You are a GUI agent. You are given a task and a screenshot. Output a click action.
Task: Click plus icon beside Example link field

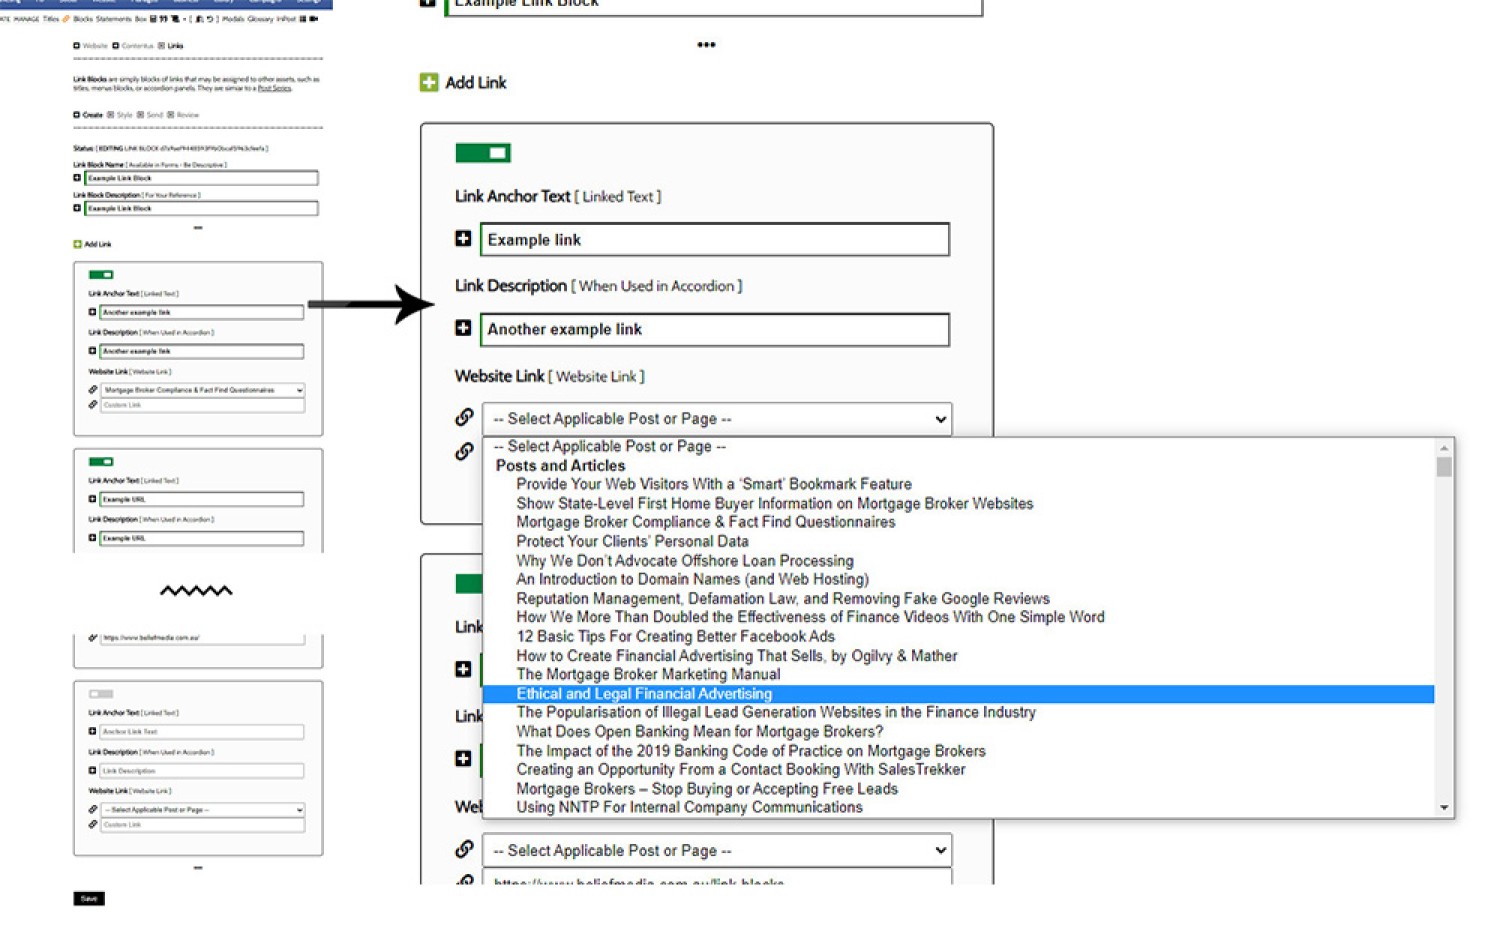[463, 239]
